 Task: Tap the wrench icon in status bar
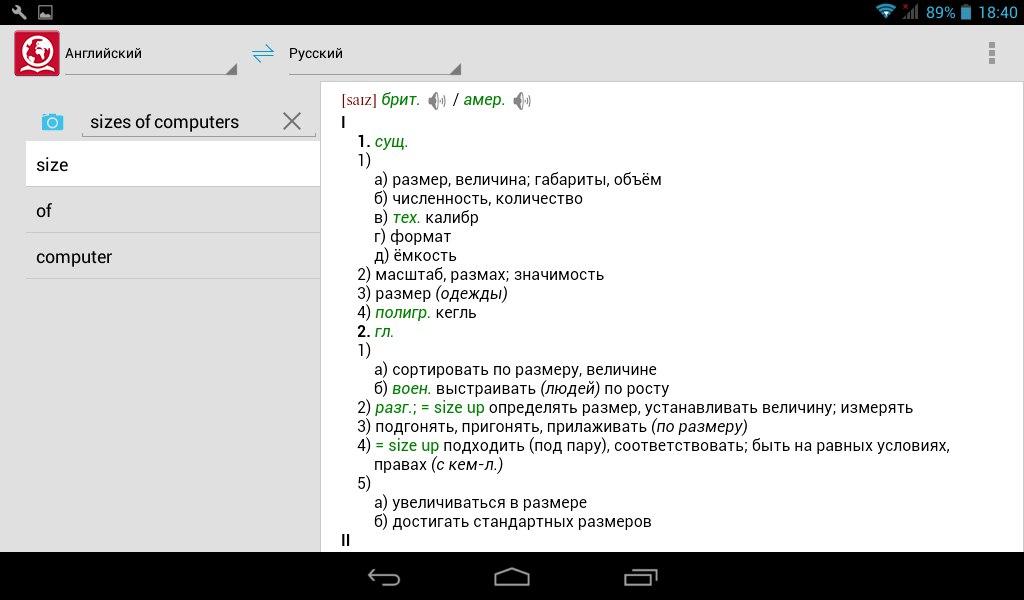pos(19,12)
